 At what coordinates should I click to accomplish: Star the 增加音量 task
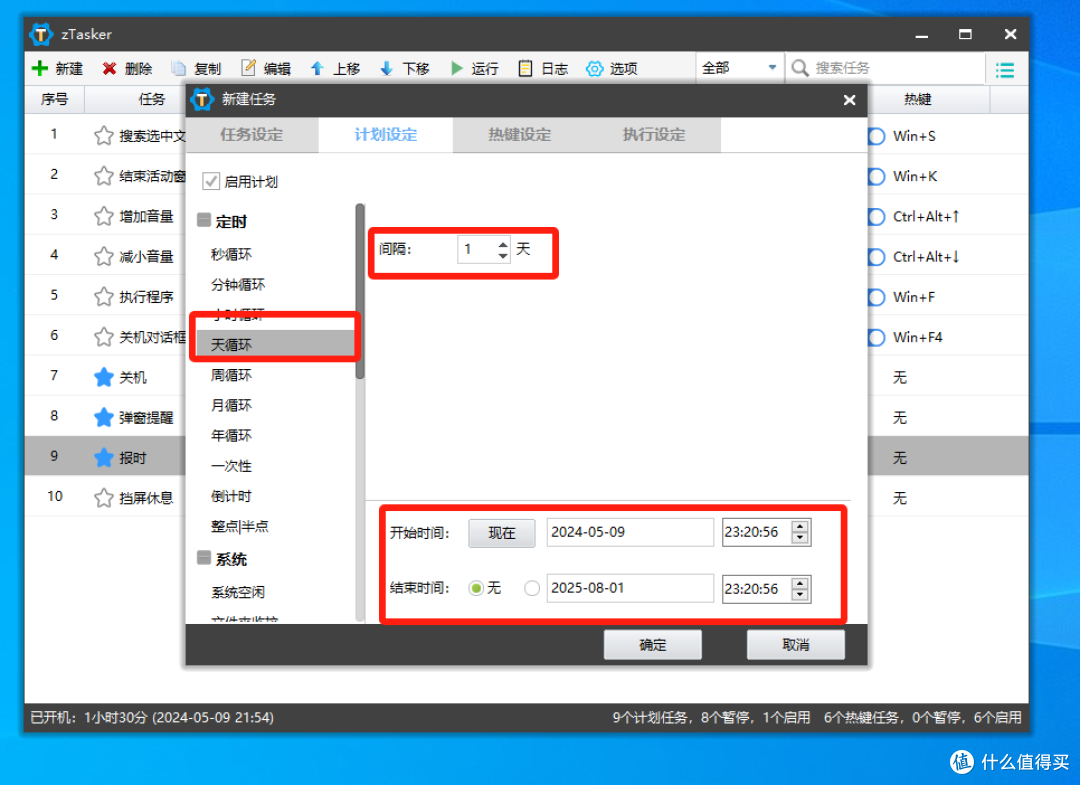103,216
